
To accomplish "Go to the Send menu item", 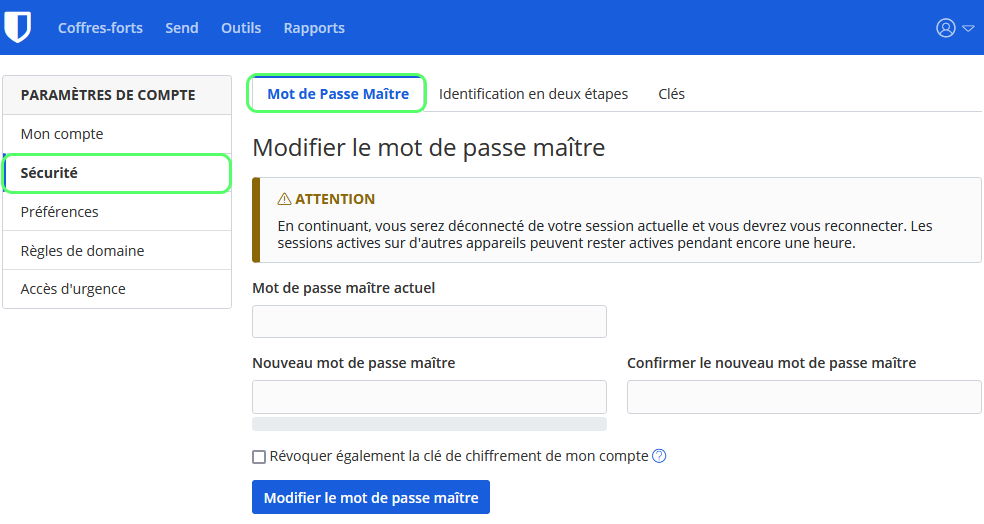I will [182, 28].
